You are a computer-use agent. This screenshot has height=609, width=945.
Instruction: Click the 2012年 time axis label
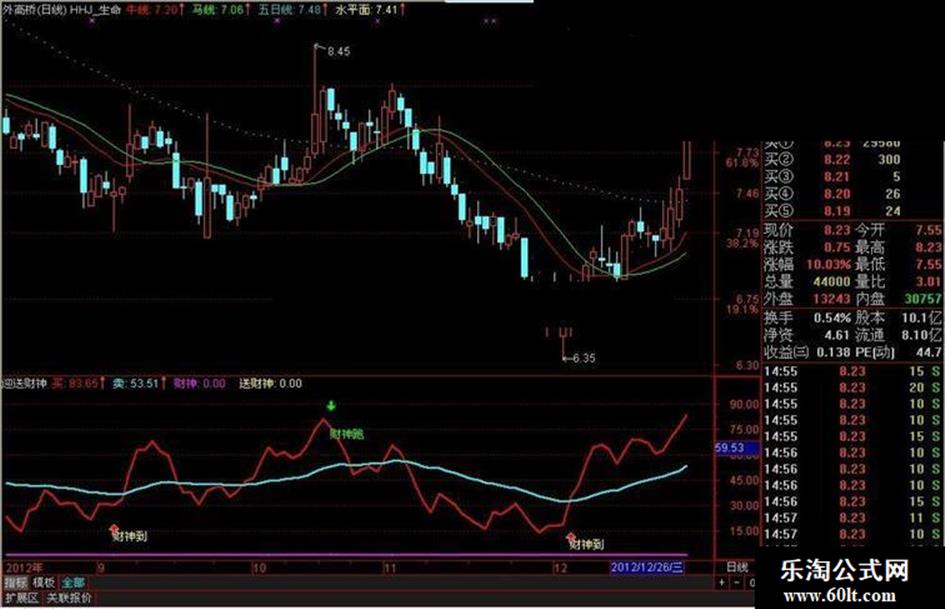click(24, 567)
